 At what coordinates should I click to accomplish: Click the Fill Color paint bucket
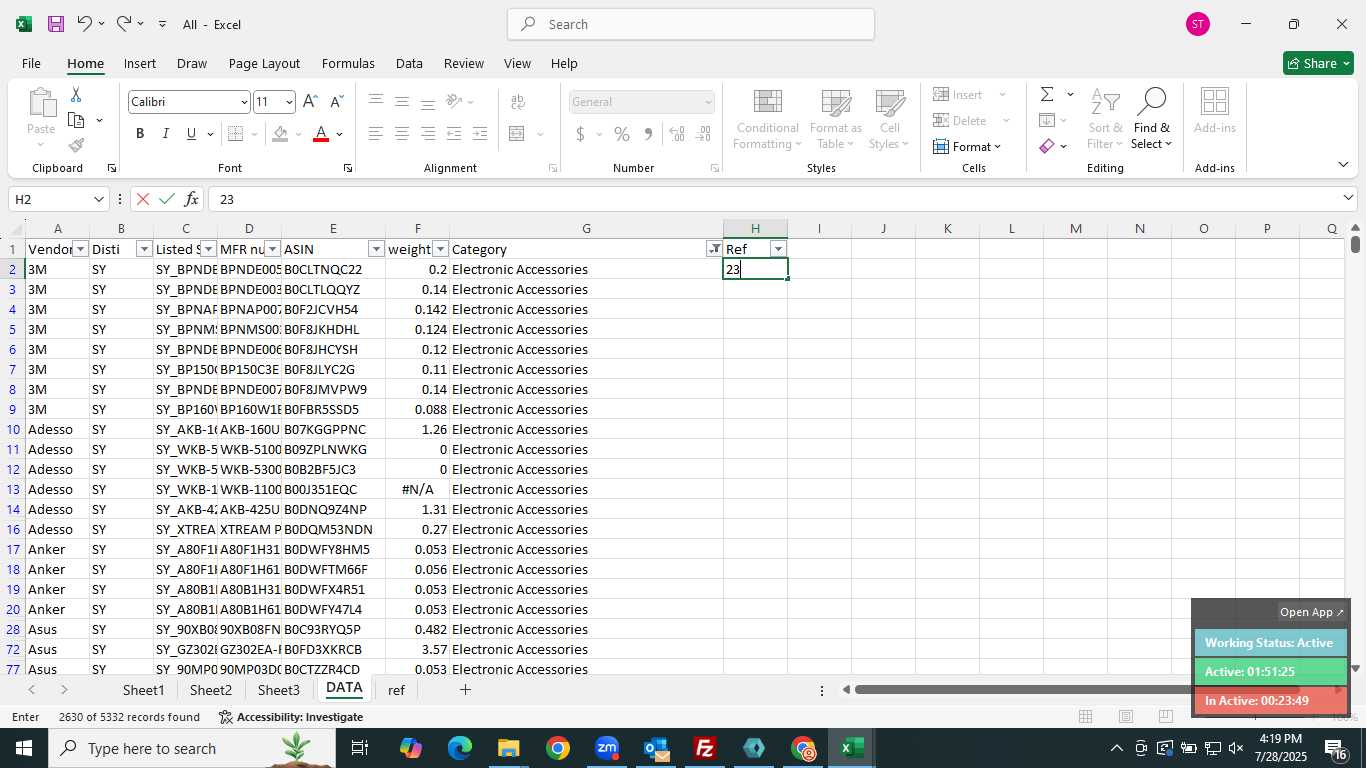pyautogui.click(x=280, y=134)
